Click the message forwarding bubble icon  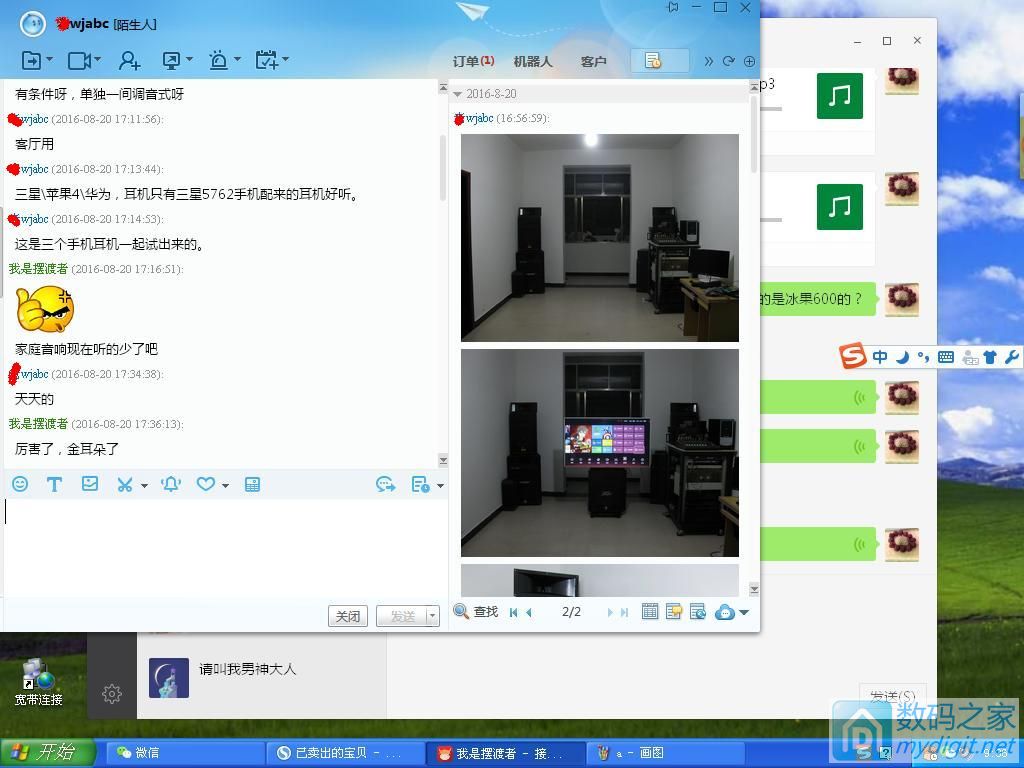click(386, 484)
